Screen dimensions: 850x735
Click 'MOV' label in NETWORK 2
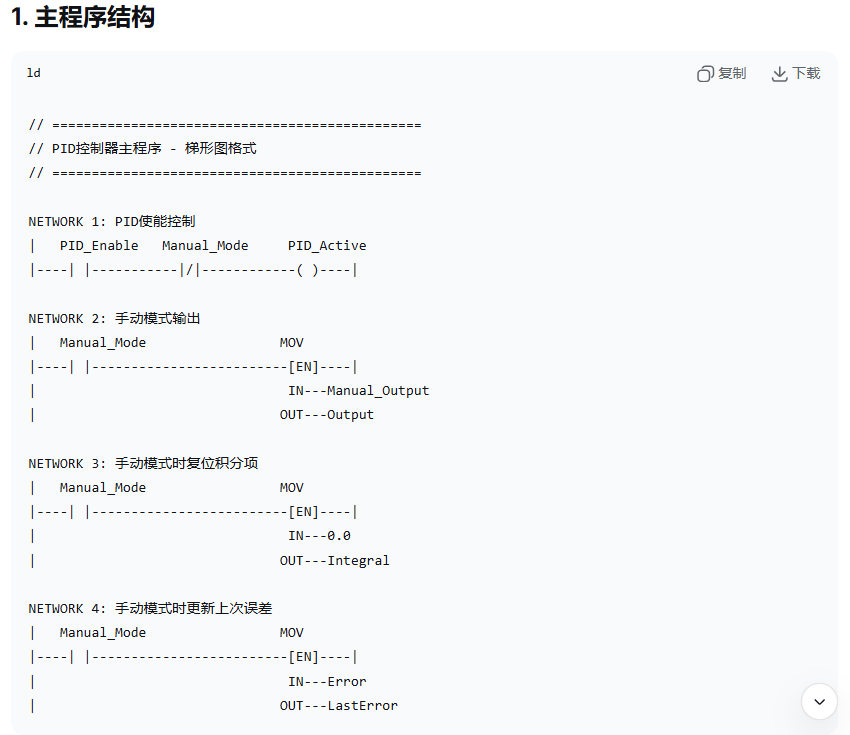click(292, 343)
